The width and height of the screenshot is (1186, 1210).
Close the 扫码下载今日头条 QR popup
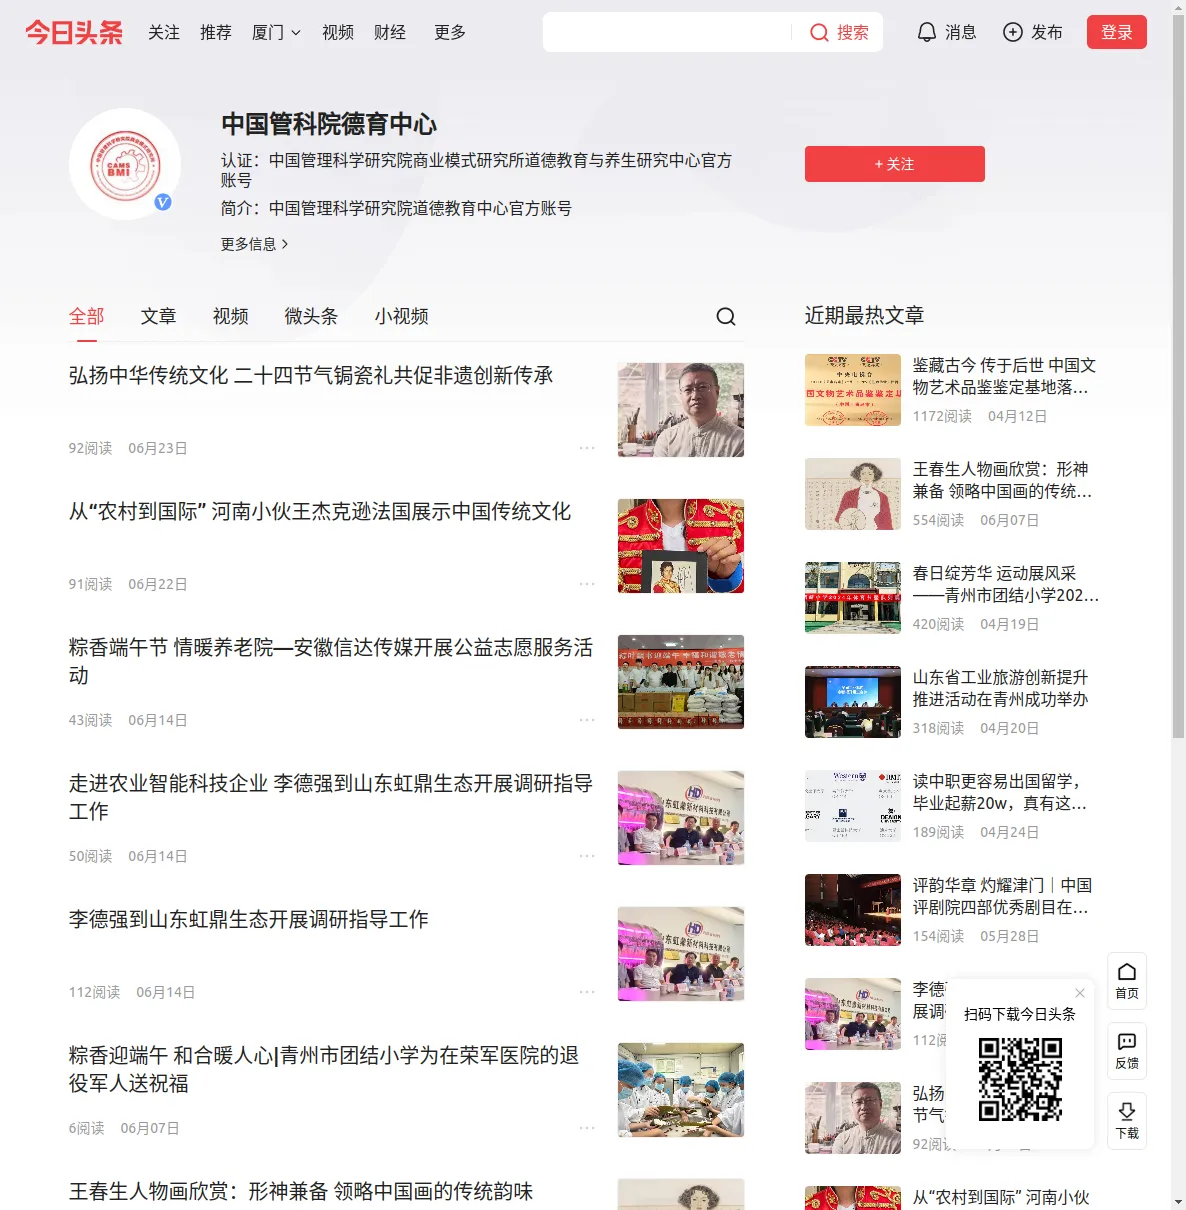[1080, 992]
